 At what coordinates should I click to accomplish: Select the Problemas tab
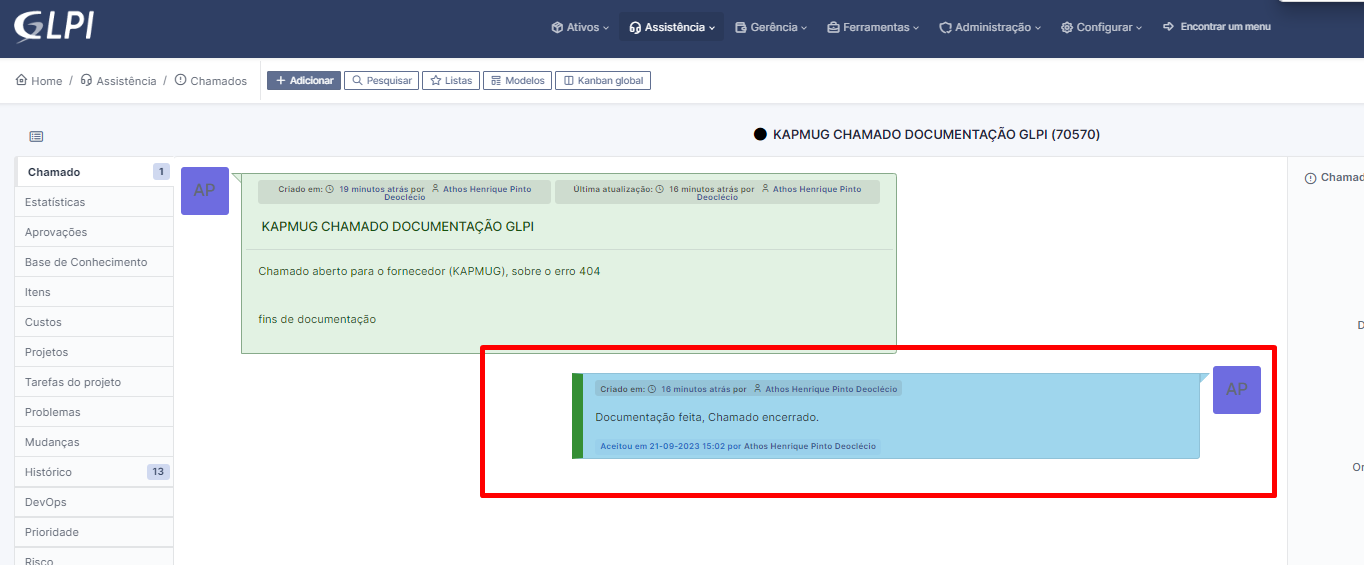[95, 412]
